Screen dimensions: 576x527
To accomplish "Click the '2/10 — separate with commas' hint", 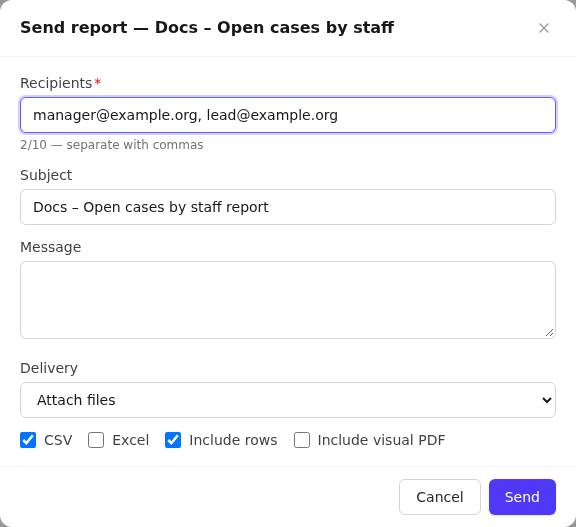I will coord(112,145).
